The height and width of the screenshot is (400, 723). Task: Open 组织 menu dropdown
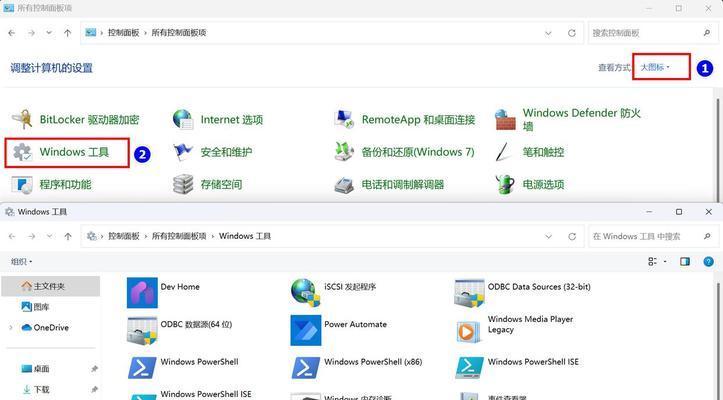pos(21,262)
